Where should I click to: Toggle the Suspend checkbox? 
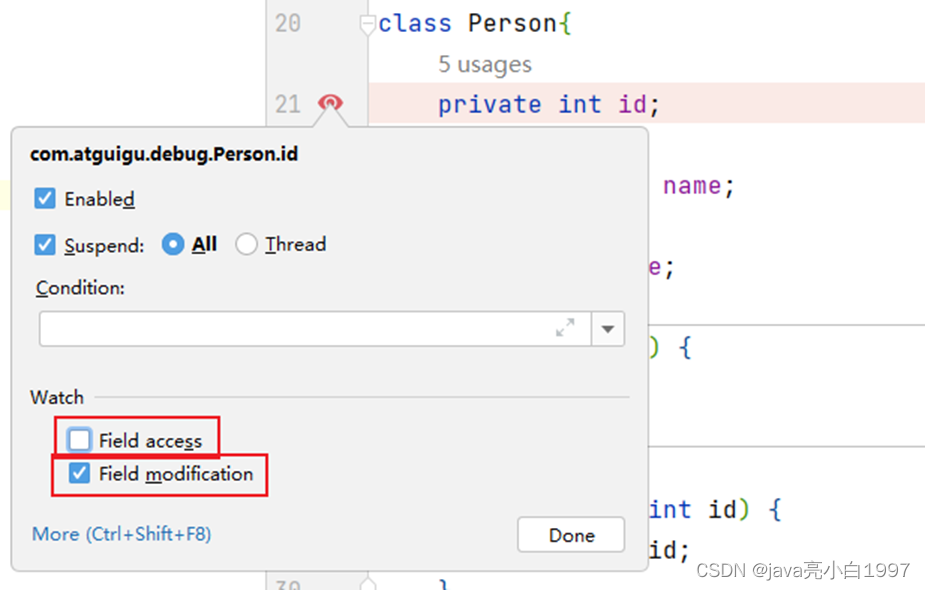[45, 244]
